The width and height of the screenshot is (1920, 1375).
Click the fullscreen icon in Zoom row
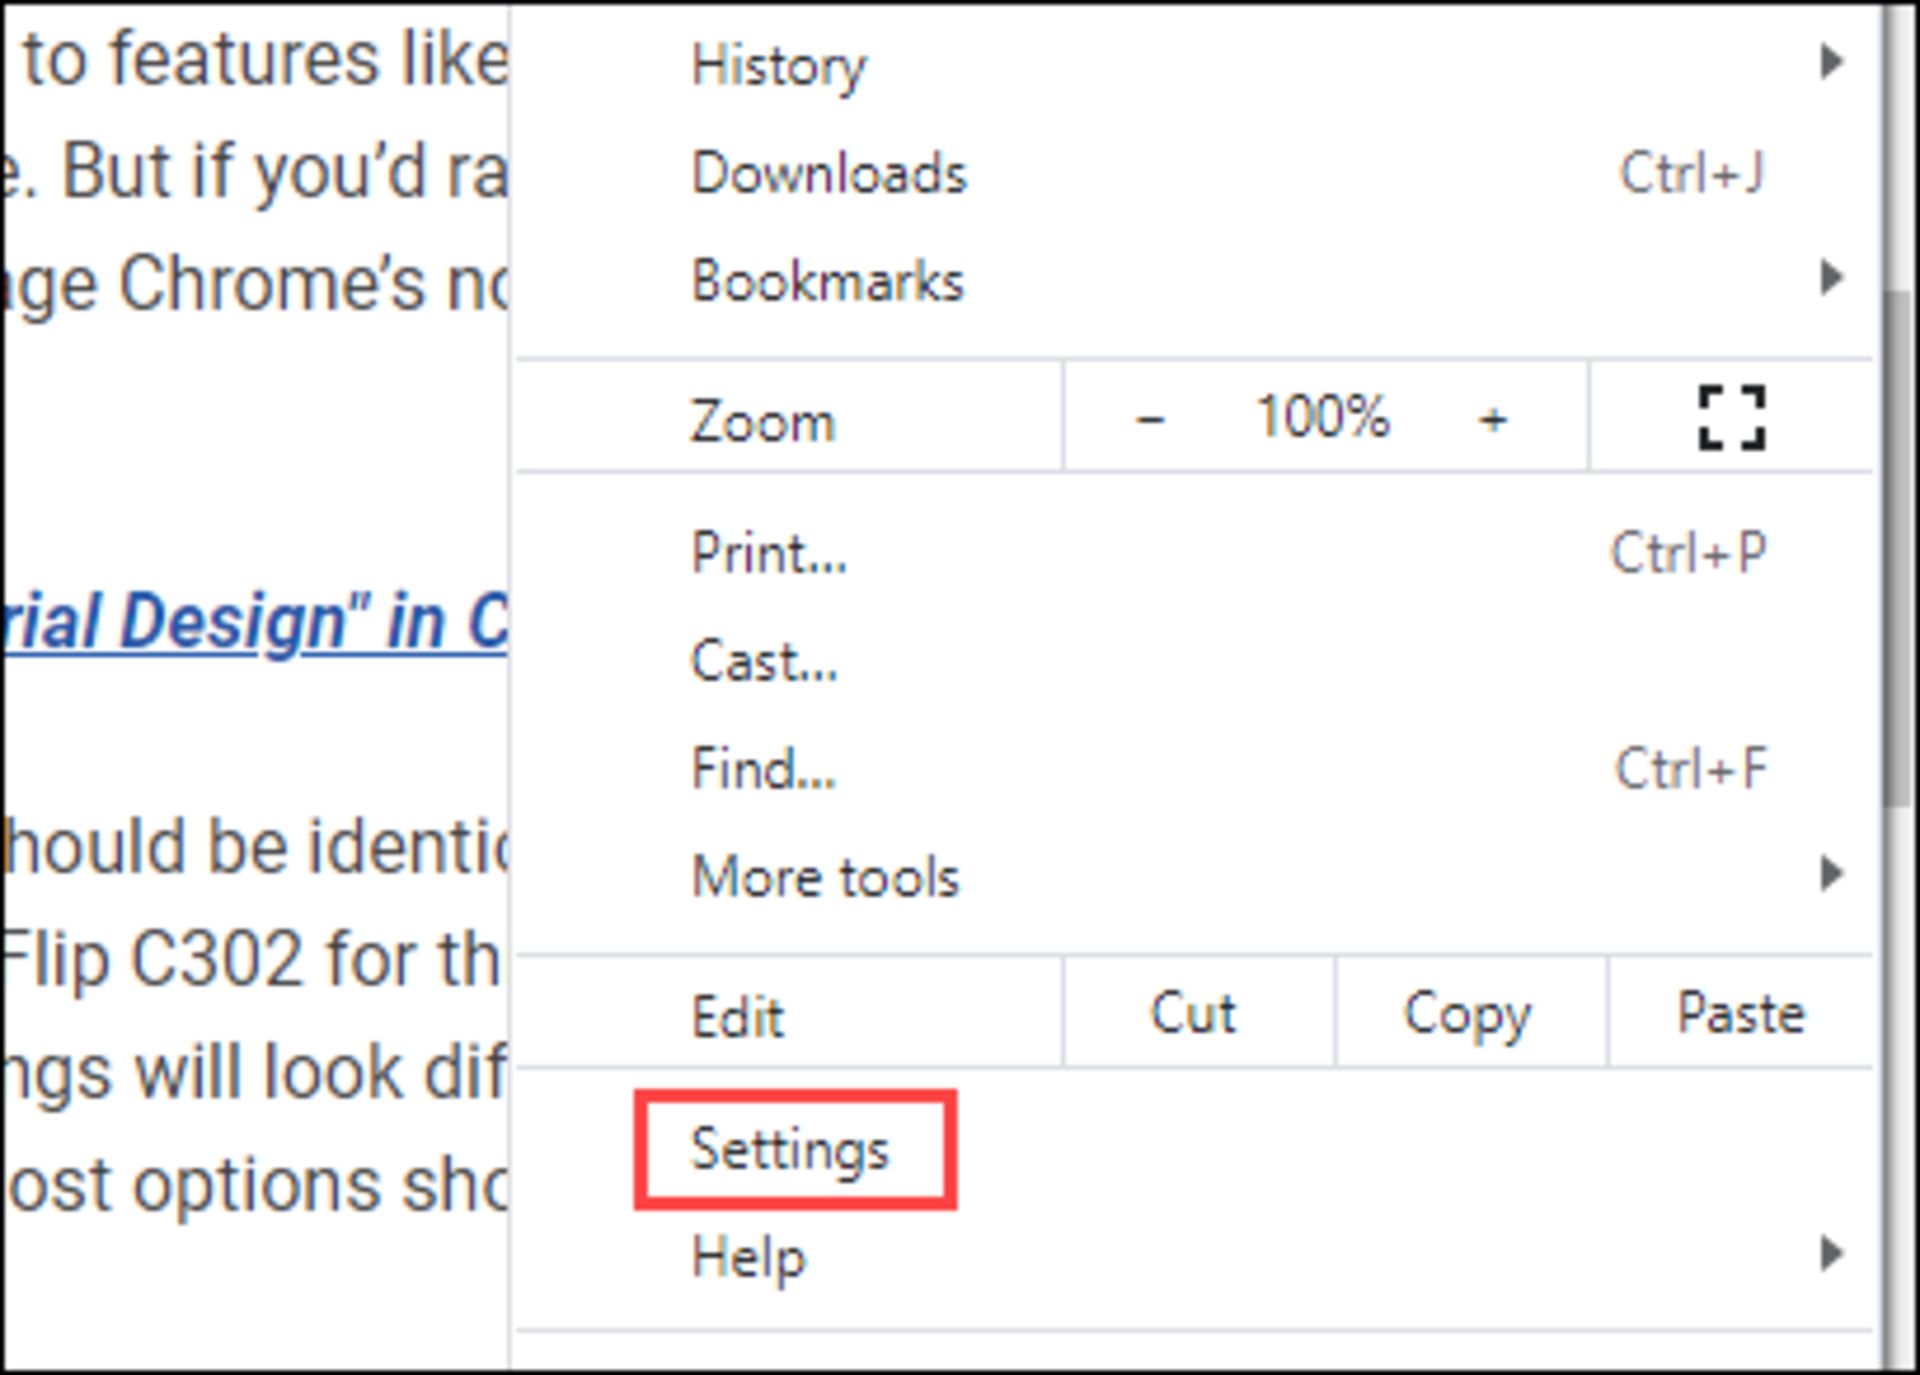coord(1731,418)
